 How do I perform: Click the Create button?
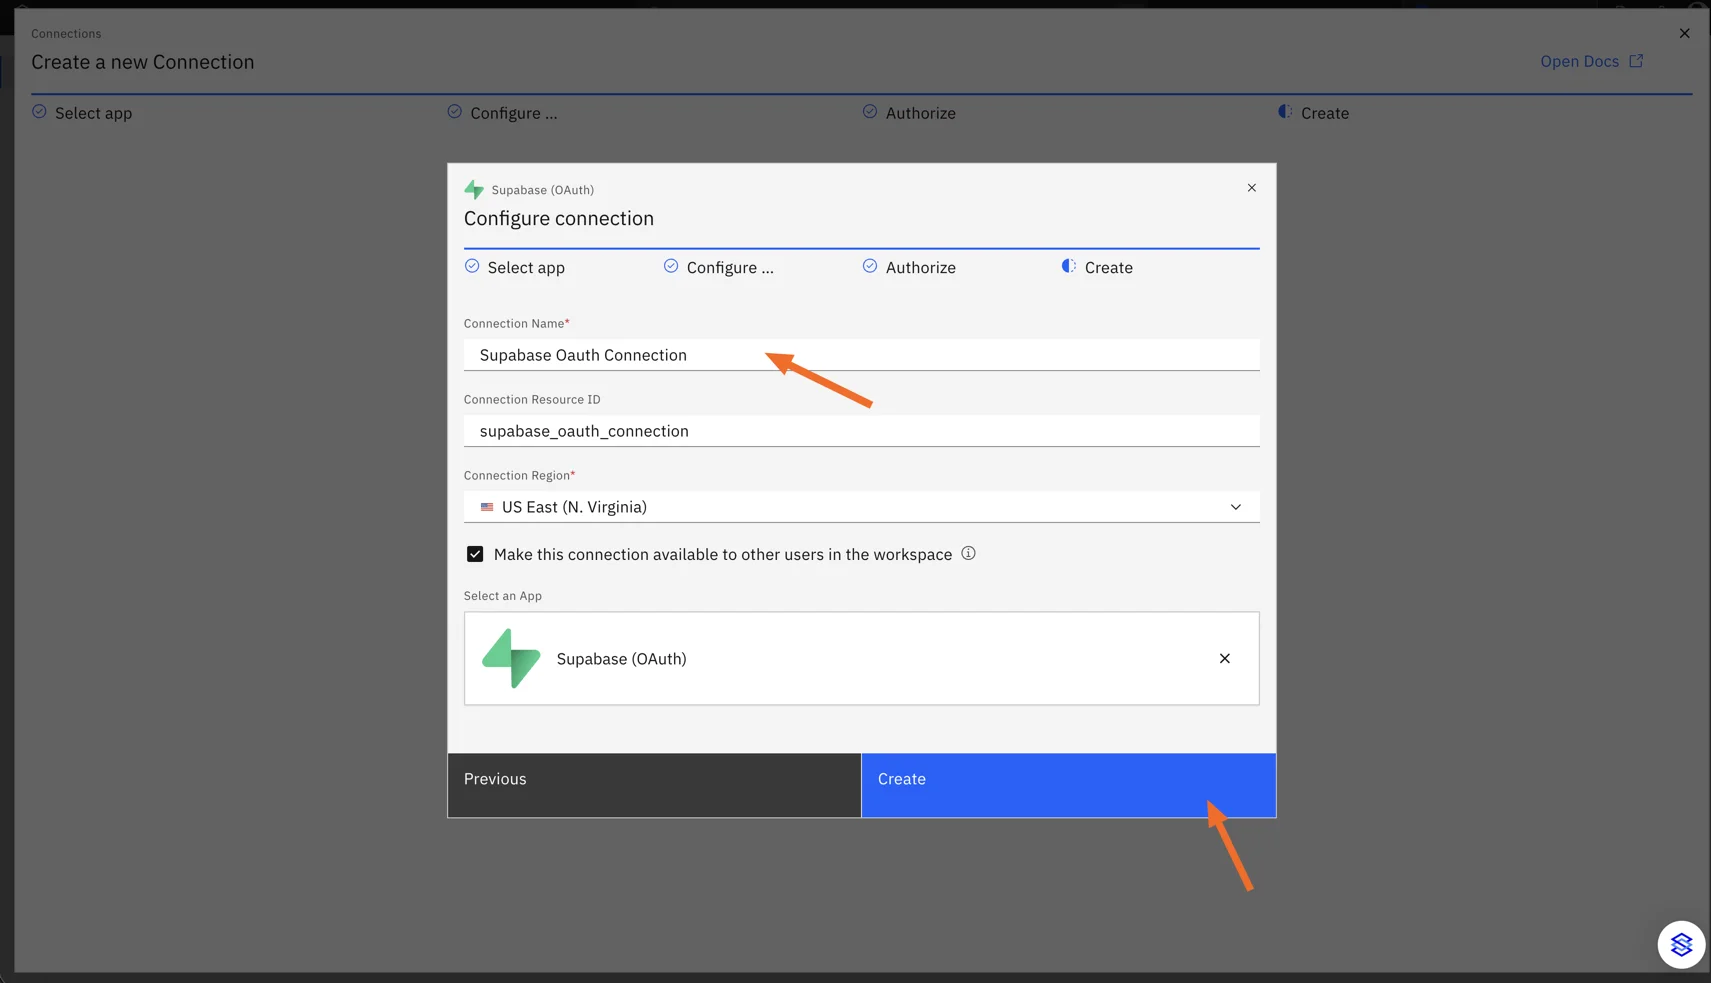[x=1068, y=785]
